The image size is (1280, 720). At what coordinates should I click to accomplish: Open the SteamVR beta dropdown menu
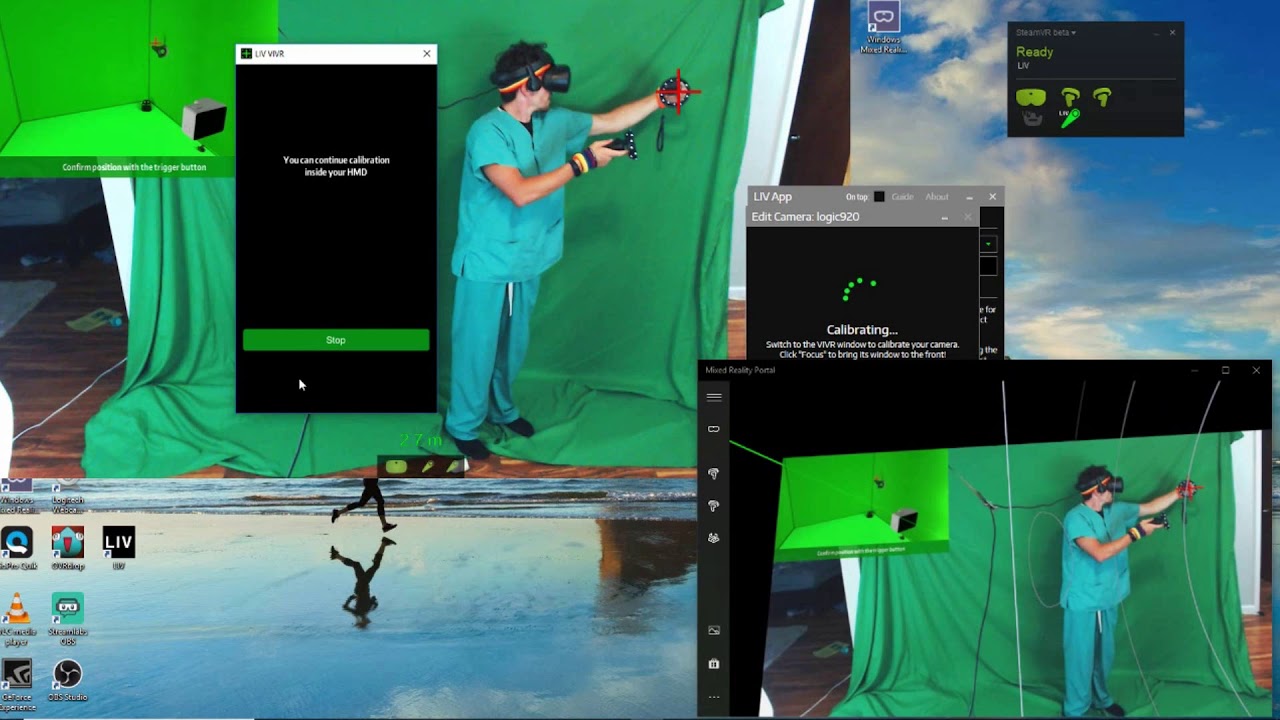[1046, 33]
